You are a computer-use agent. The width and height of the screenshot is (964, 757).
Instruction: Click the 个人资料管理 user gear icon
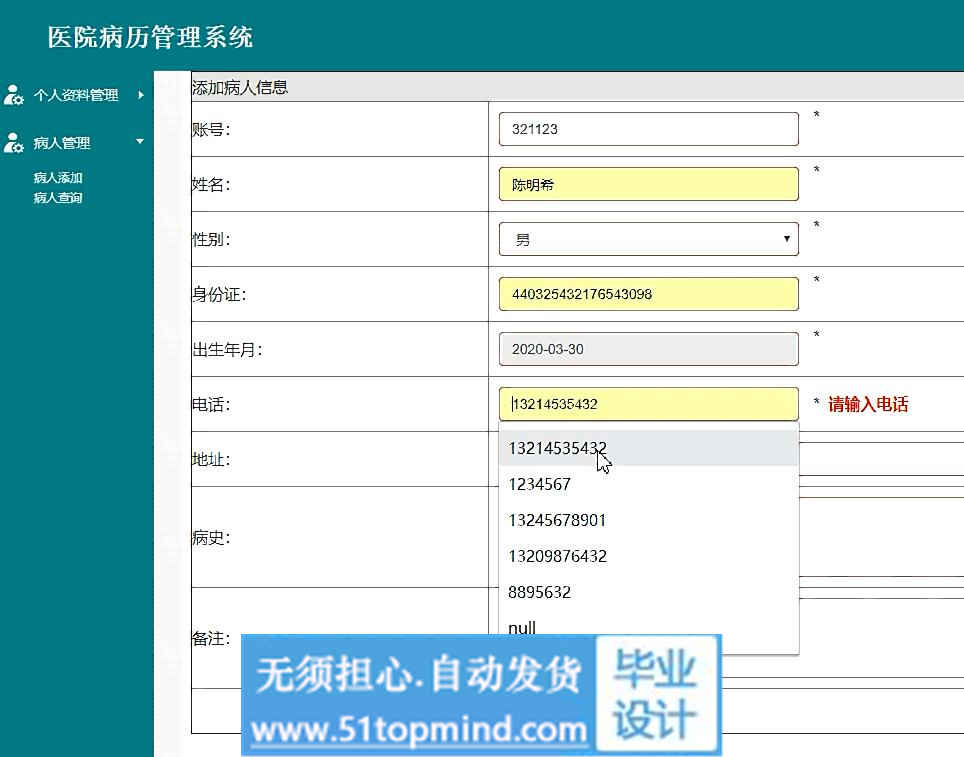(x=14, y=95)
